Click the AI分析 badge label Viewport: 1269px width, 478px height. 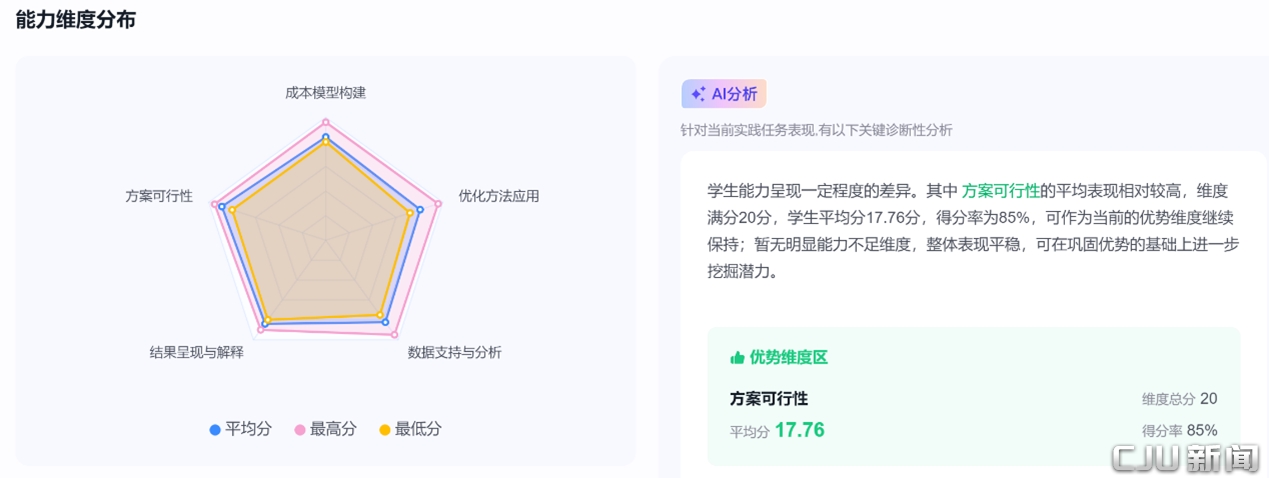click(x=734, y=94)
